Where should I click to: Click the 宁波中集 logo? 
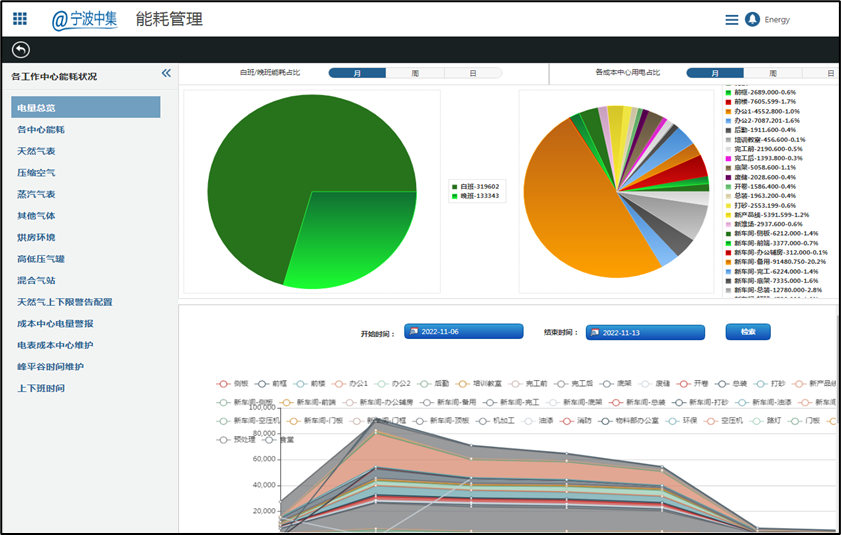[85, 20]
